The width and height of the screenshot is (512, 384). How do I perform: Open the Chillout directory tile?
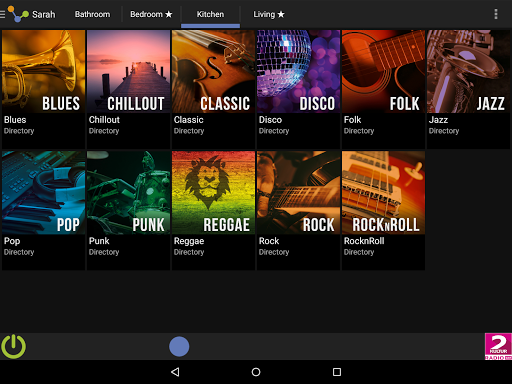tap(128, 89)
